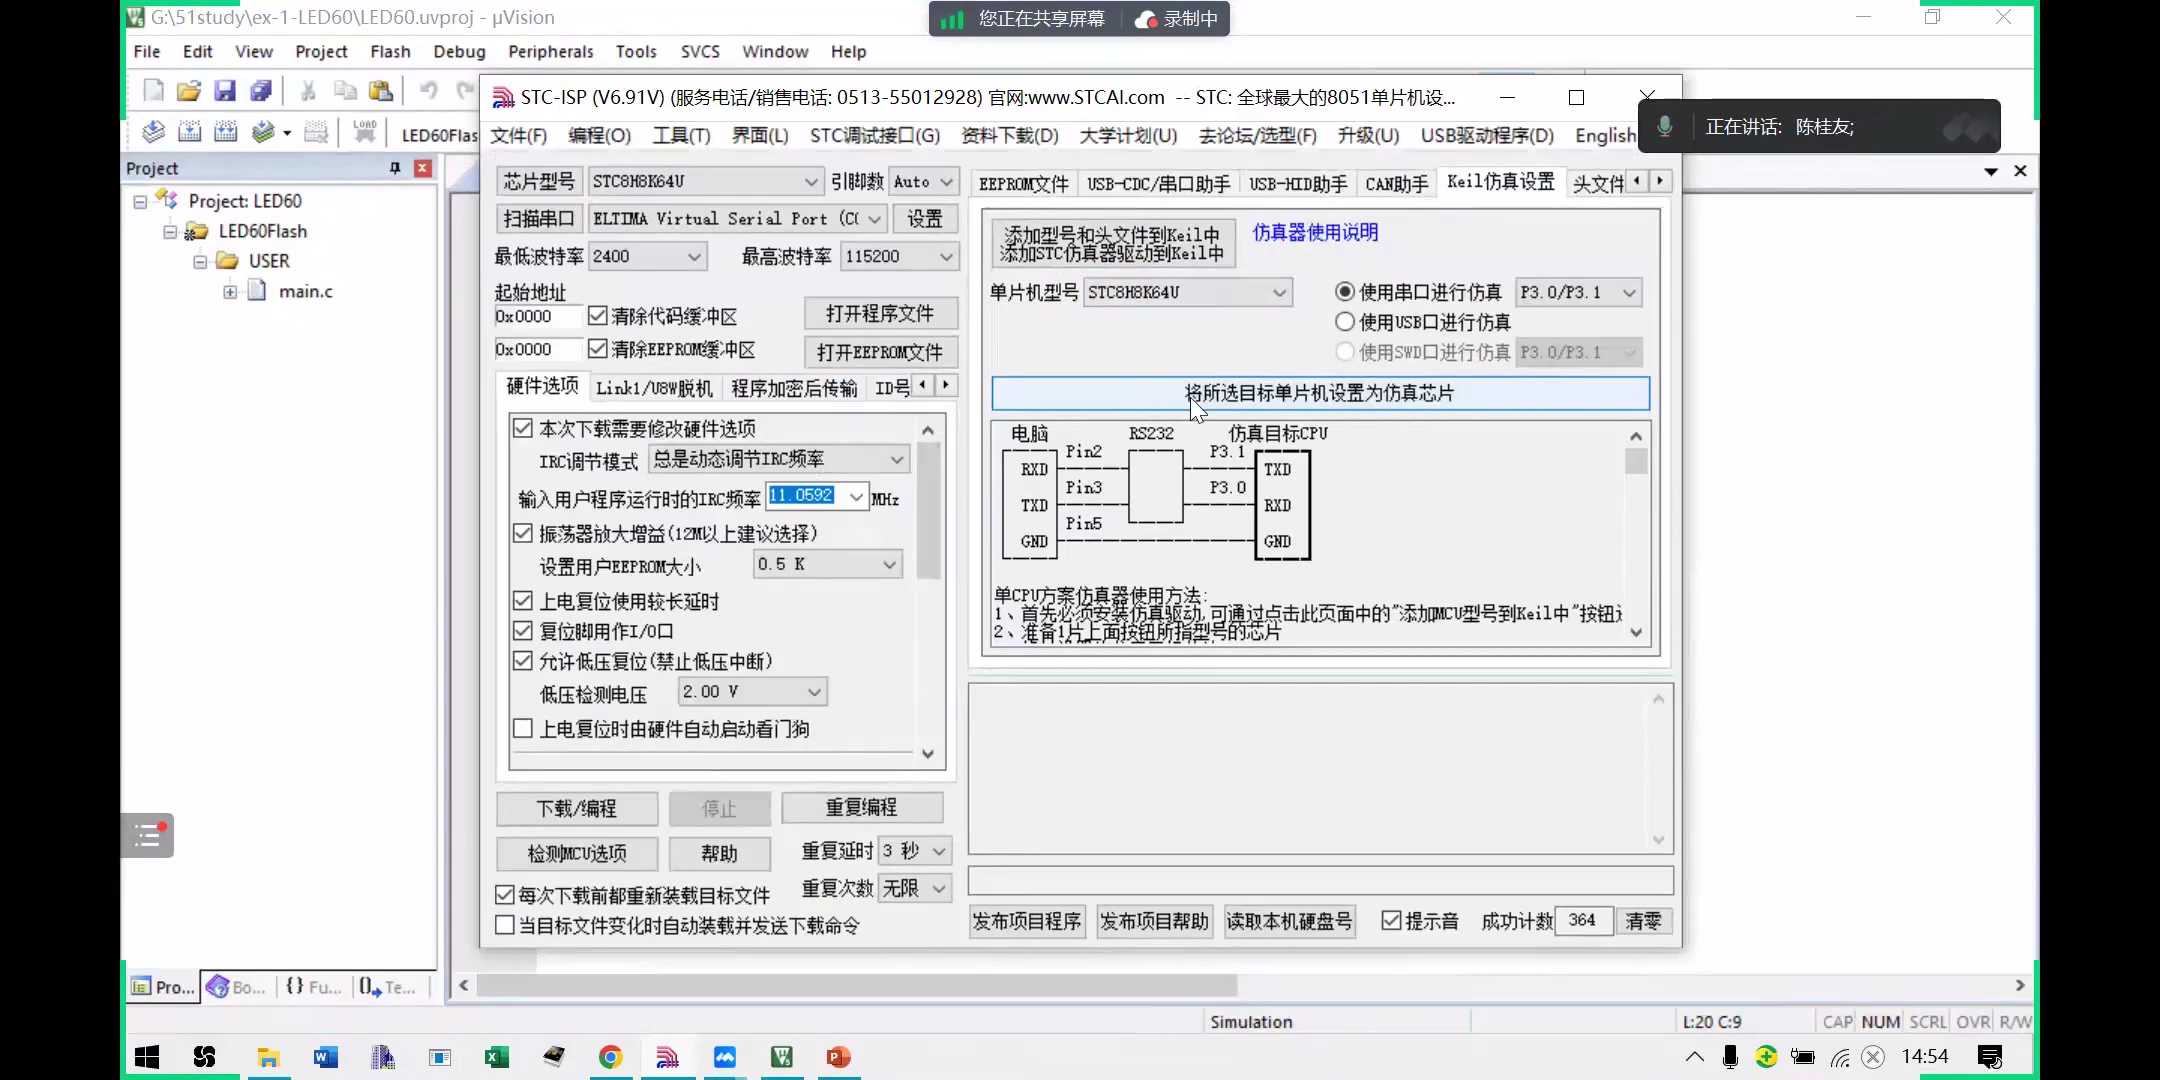Click the Build target icon in µVision toolbar
2160x1080 pixels.
[x=190, y=132]
